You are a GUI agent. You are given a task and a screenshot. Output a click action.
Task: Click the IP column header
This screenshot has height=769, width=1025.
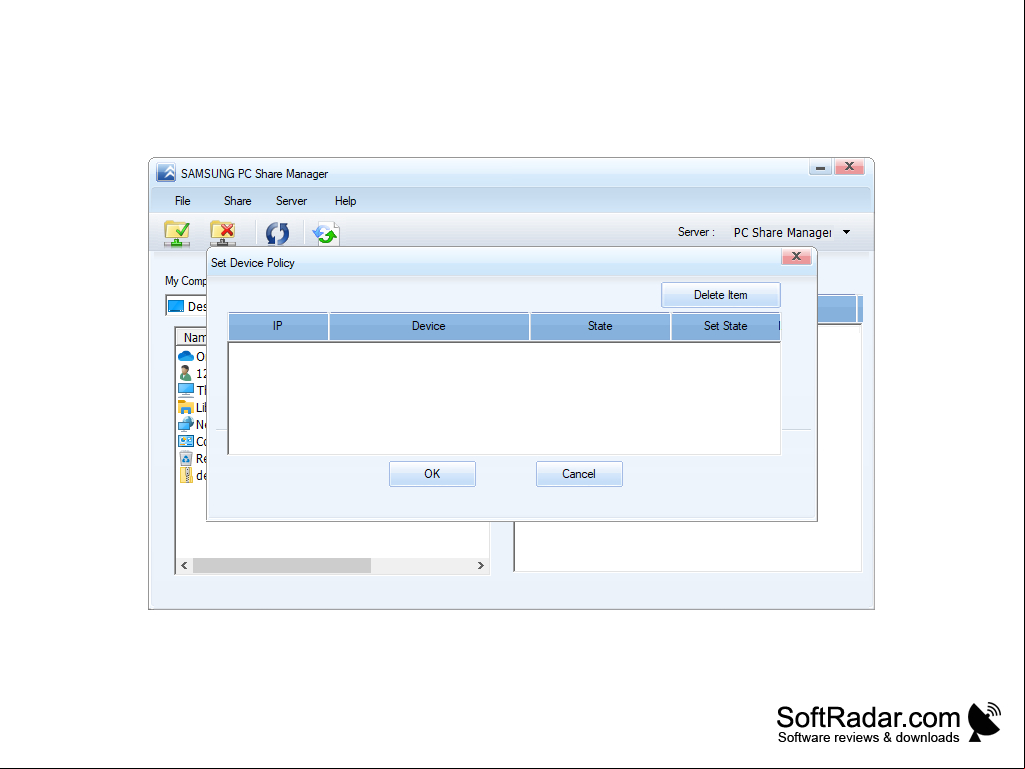click(x=278, y=326)
